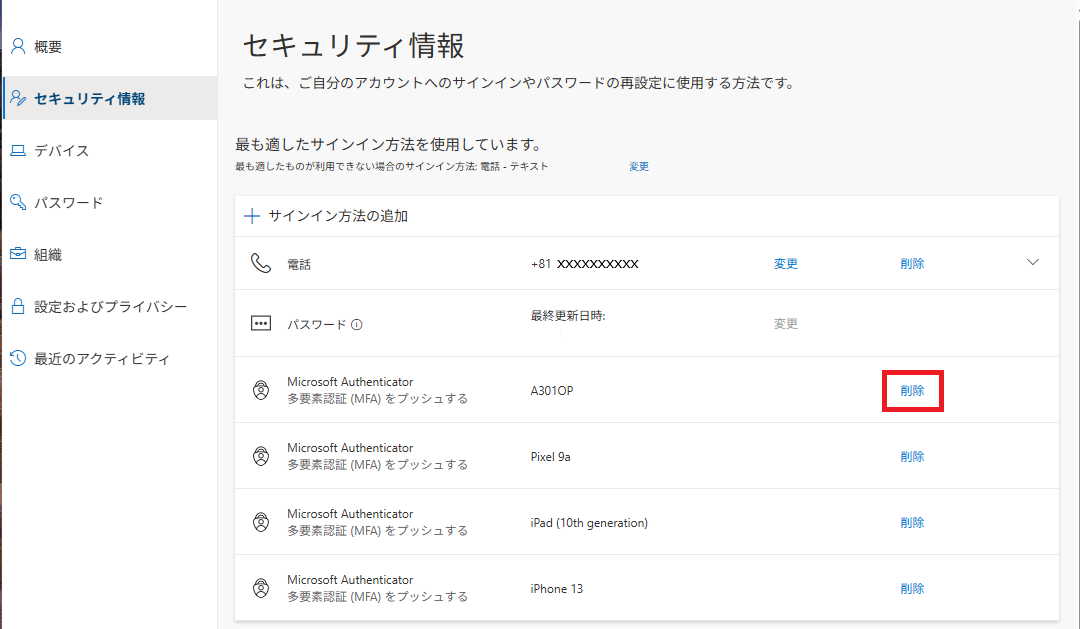Navigate to 組織 in the sidebar
This screenshot has height=629, width=1080.
point(48,255)
